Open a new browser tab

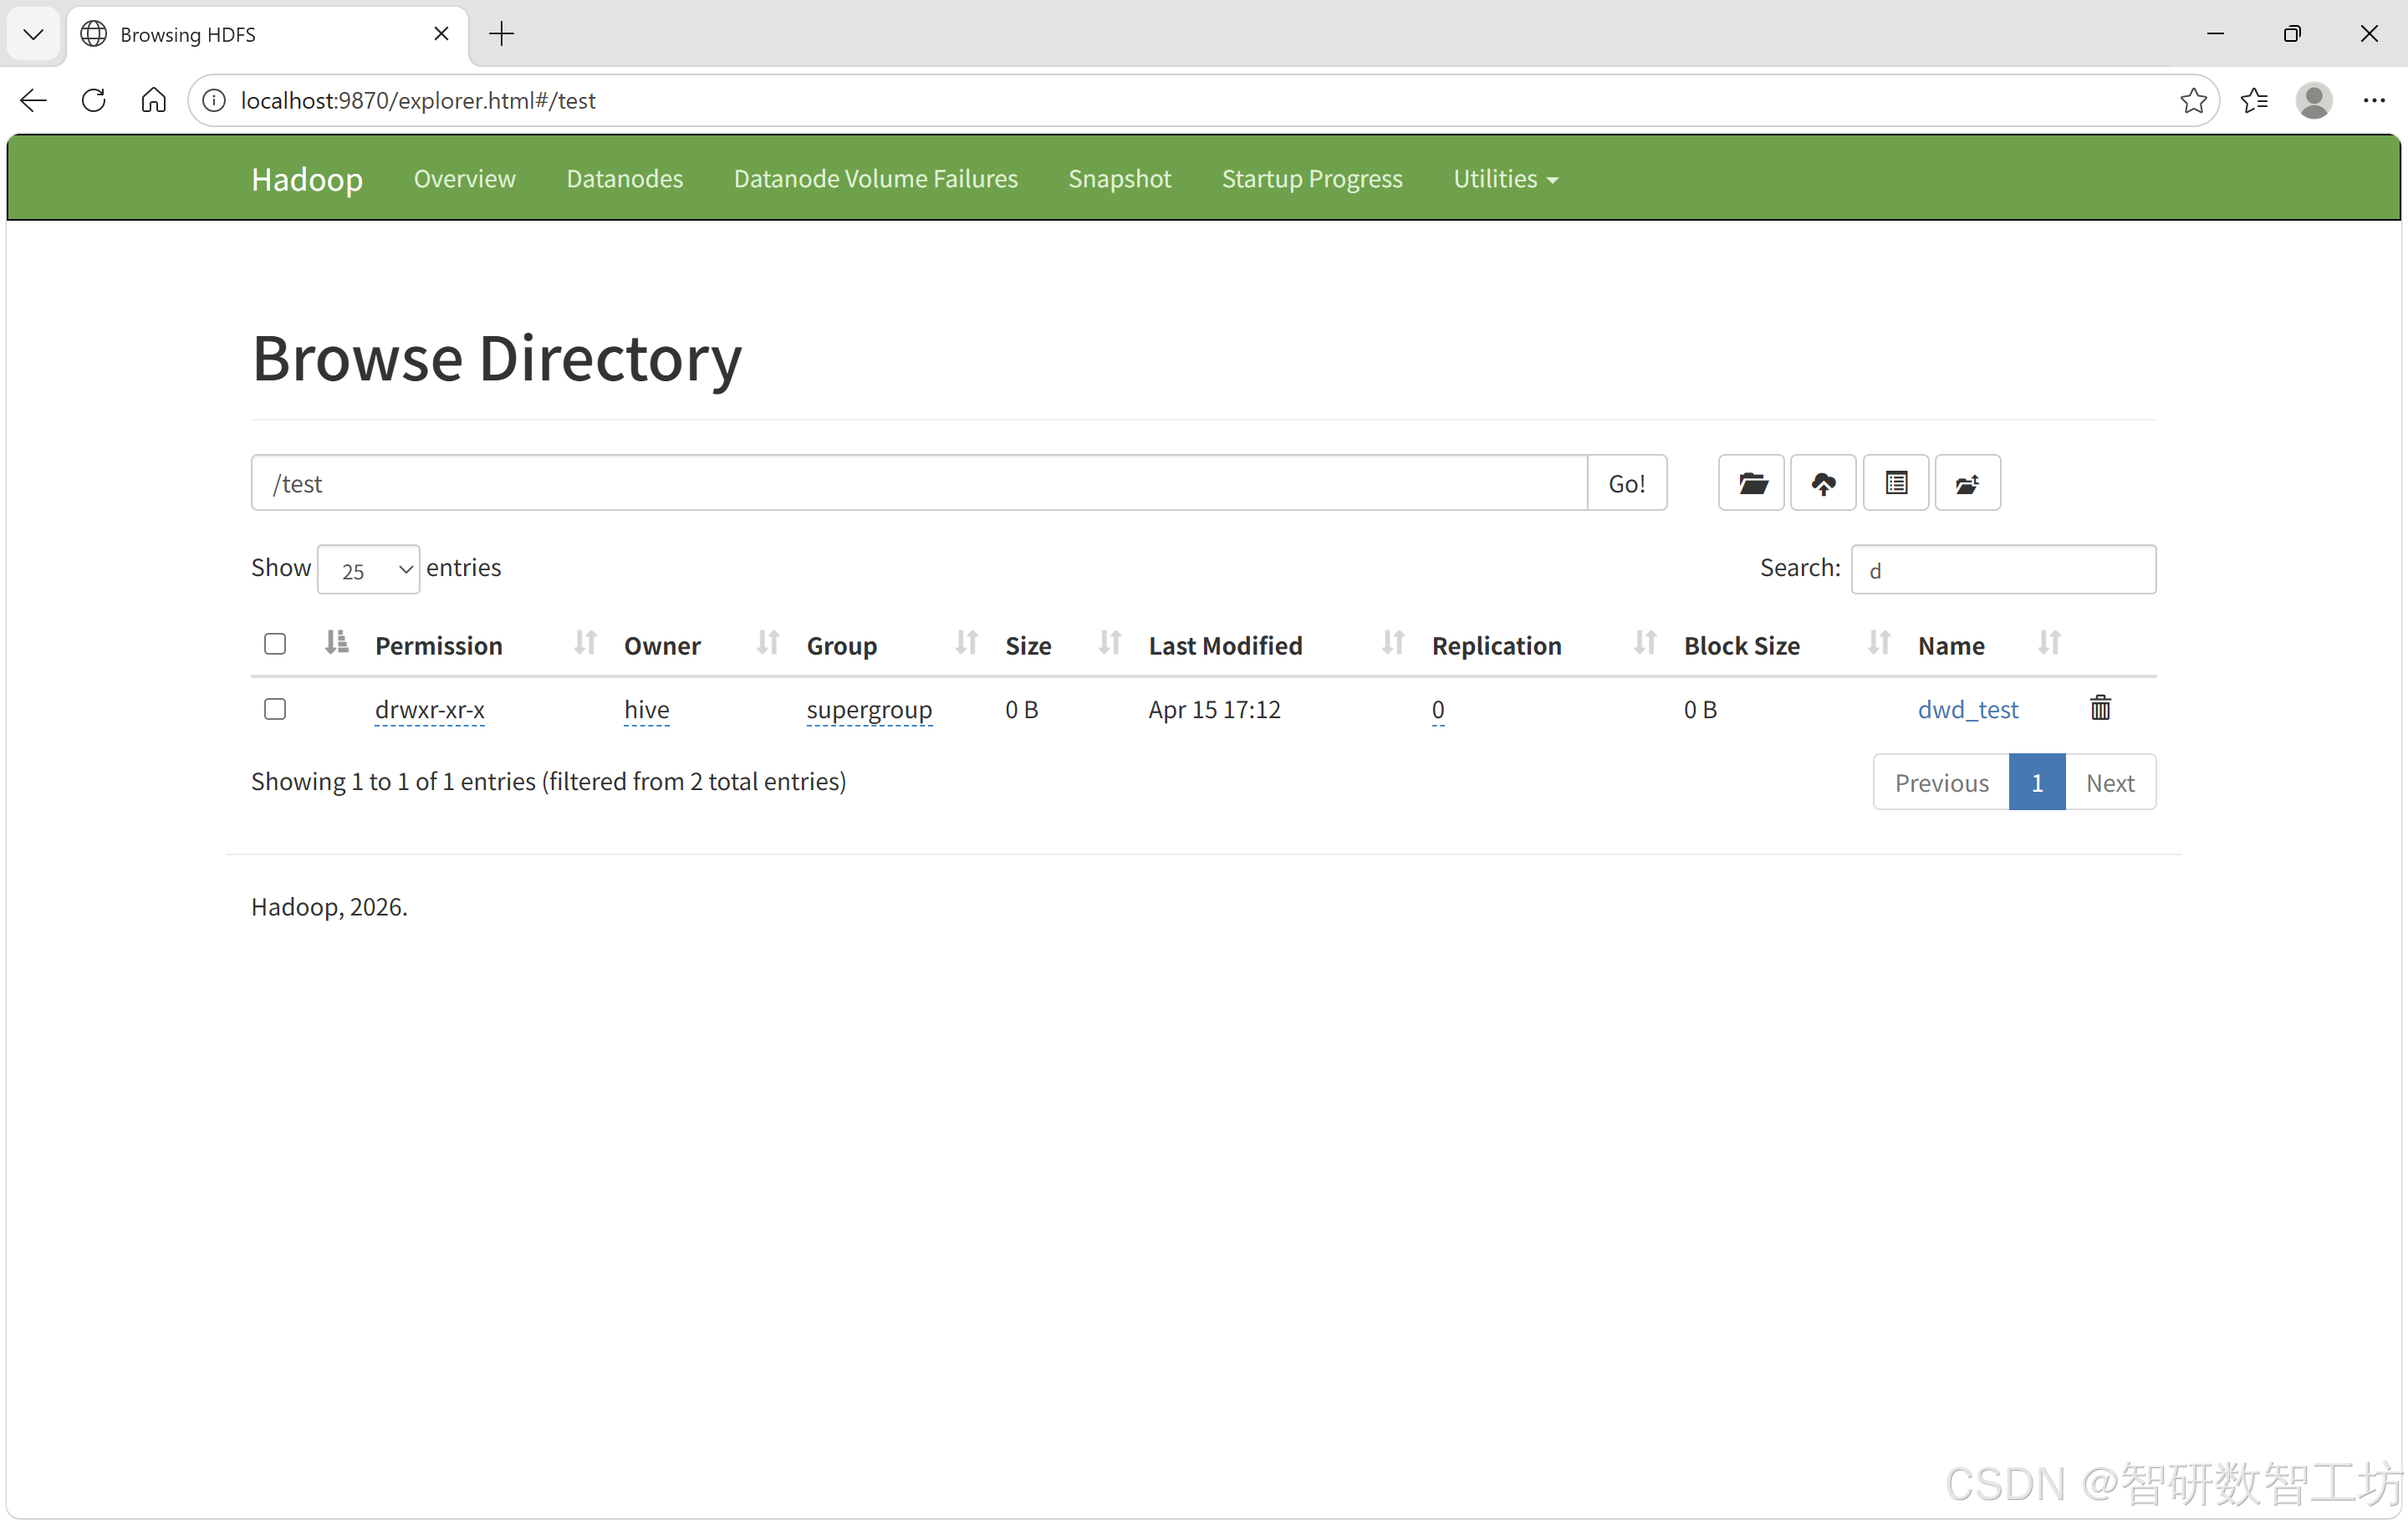501,34
